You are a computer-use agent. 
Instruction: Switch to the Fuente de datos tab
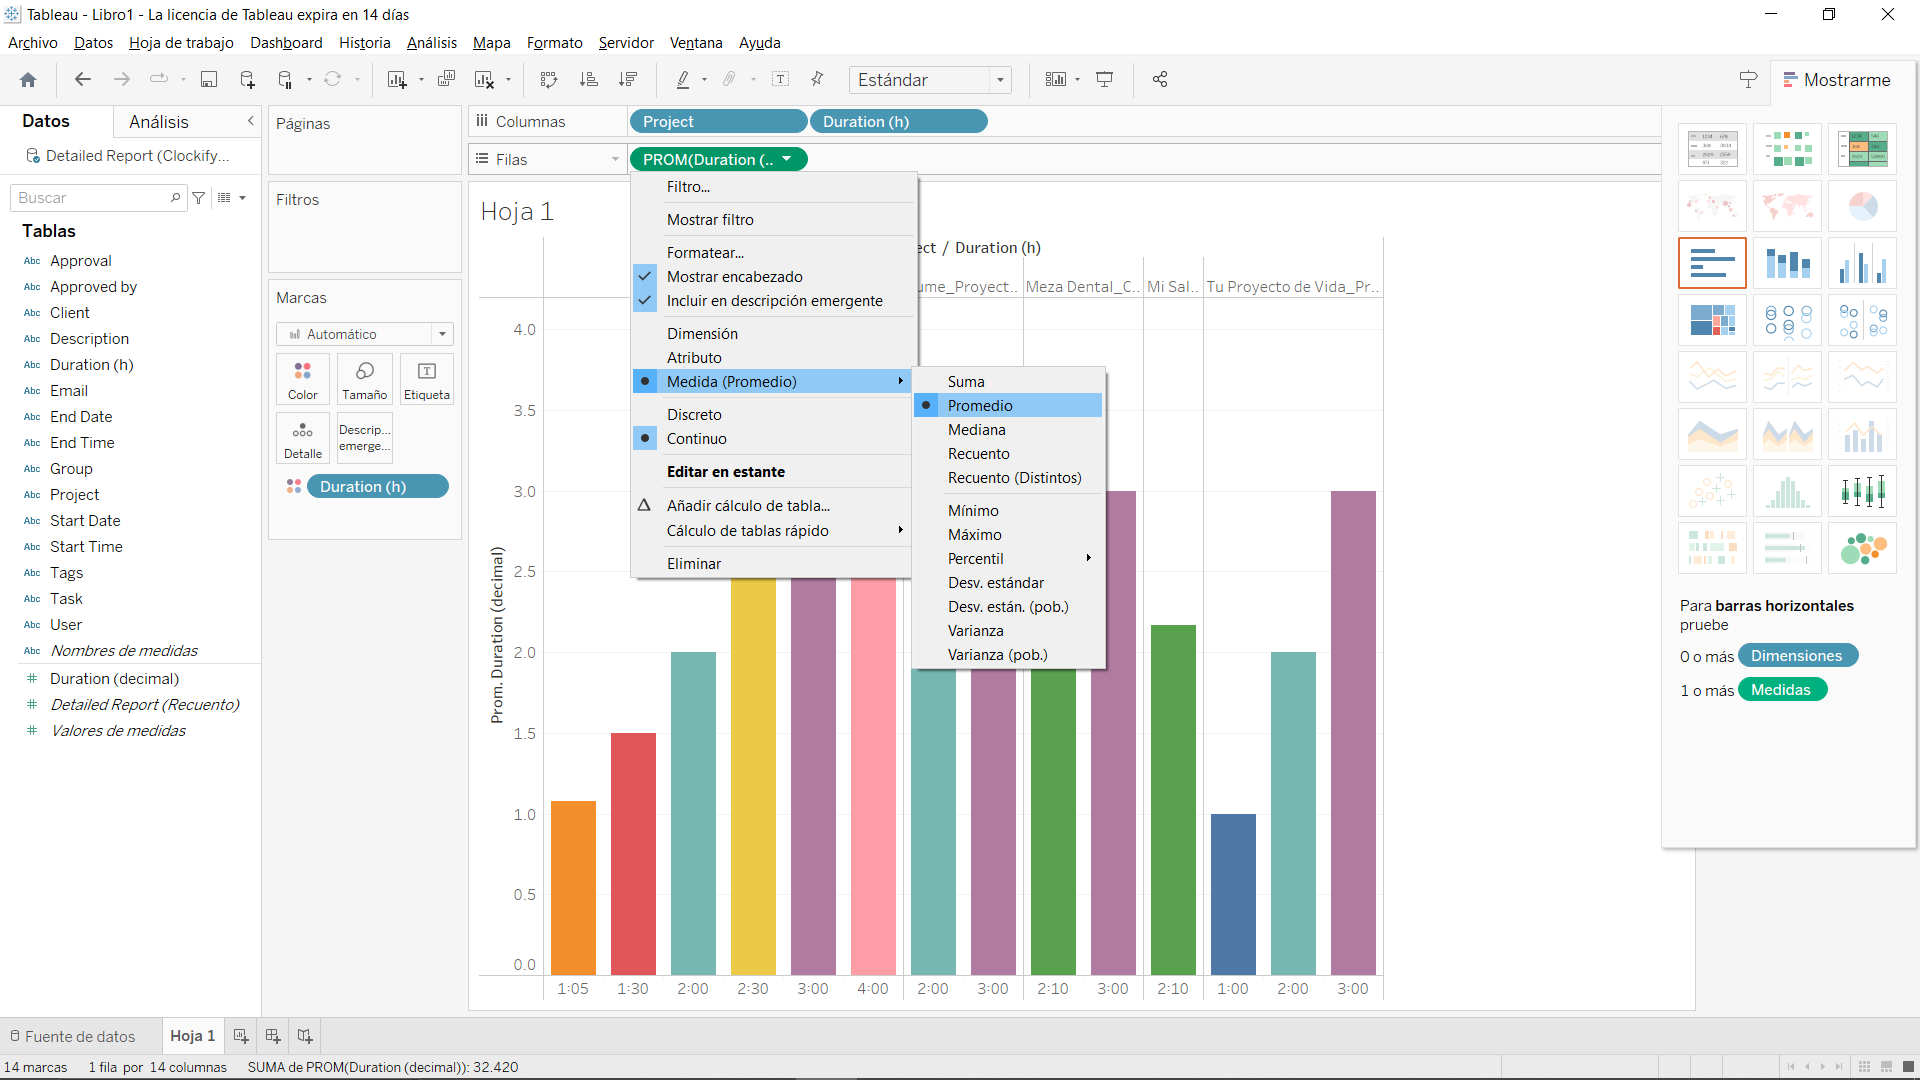(80, 1035)
